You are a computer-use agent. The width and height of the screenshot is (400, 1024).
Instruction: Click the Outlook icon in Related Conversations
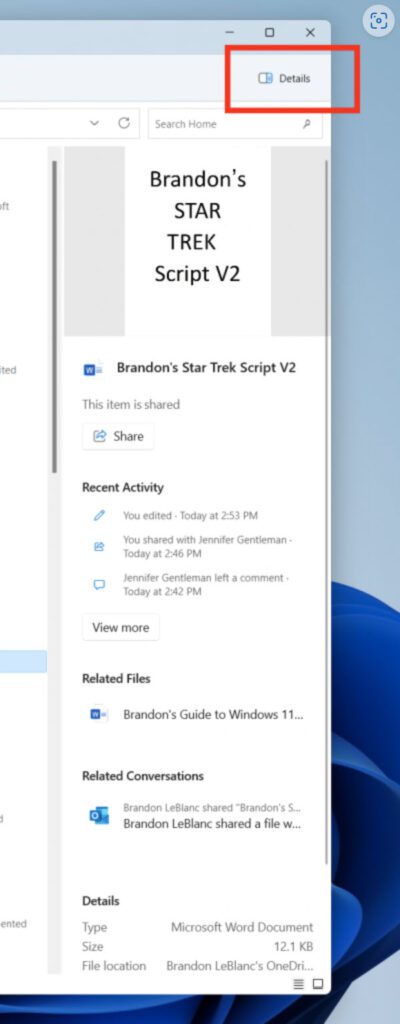99,815
